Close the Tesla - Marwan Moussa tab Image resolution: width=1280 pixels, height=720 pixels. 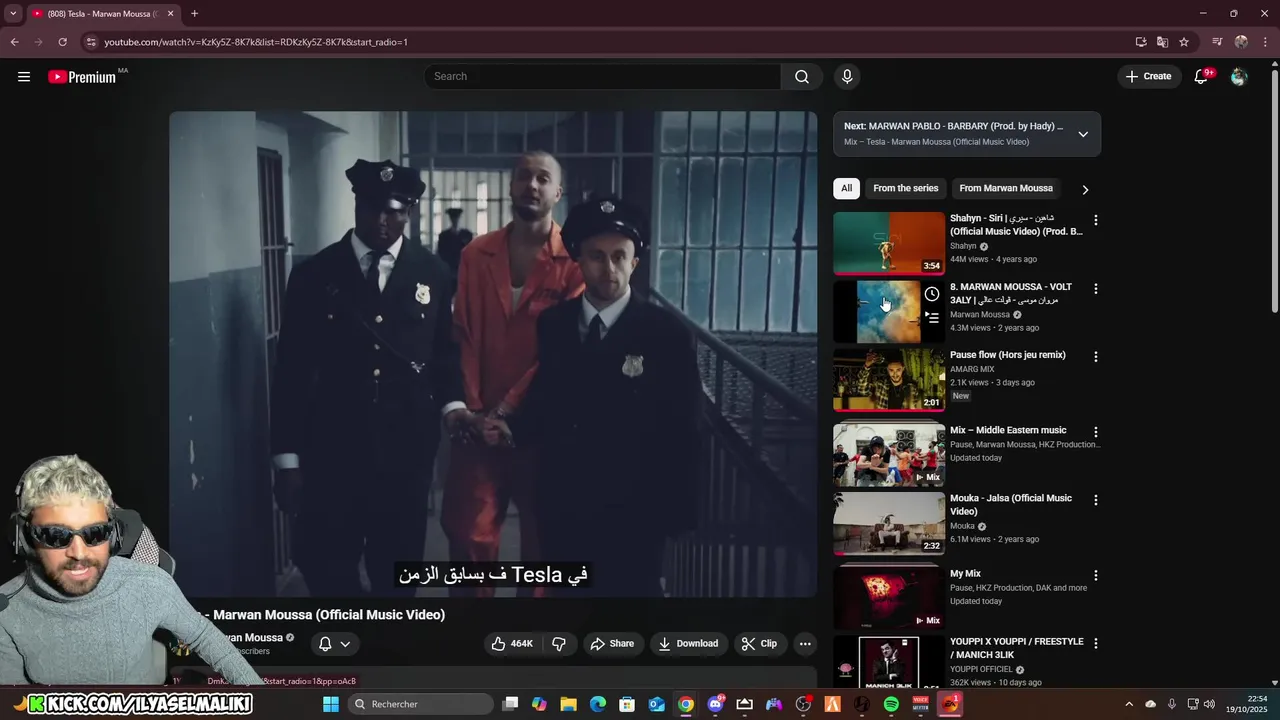point(170,14)
